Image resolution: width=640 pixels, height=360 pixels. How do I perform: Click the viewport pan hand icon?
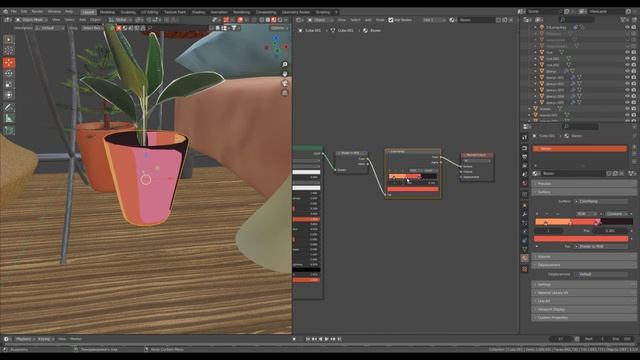point(284,74)
